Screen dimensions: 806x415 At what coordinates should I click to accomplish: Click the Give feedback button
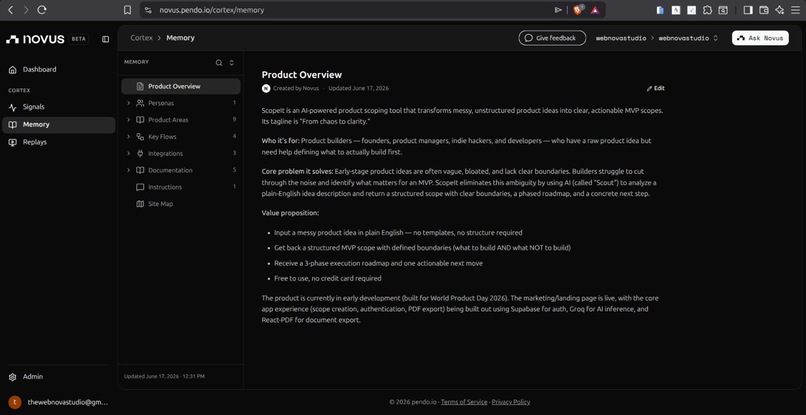pyautogui.click(x=552, y=38)
